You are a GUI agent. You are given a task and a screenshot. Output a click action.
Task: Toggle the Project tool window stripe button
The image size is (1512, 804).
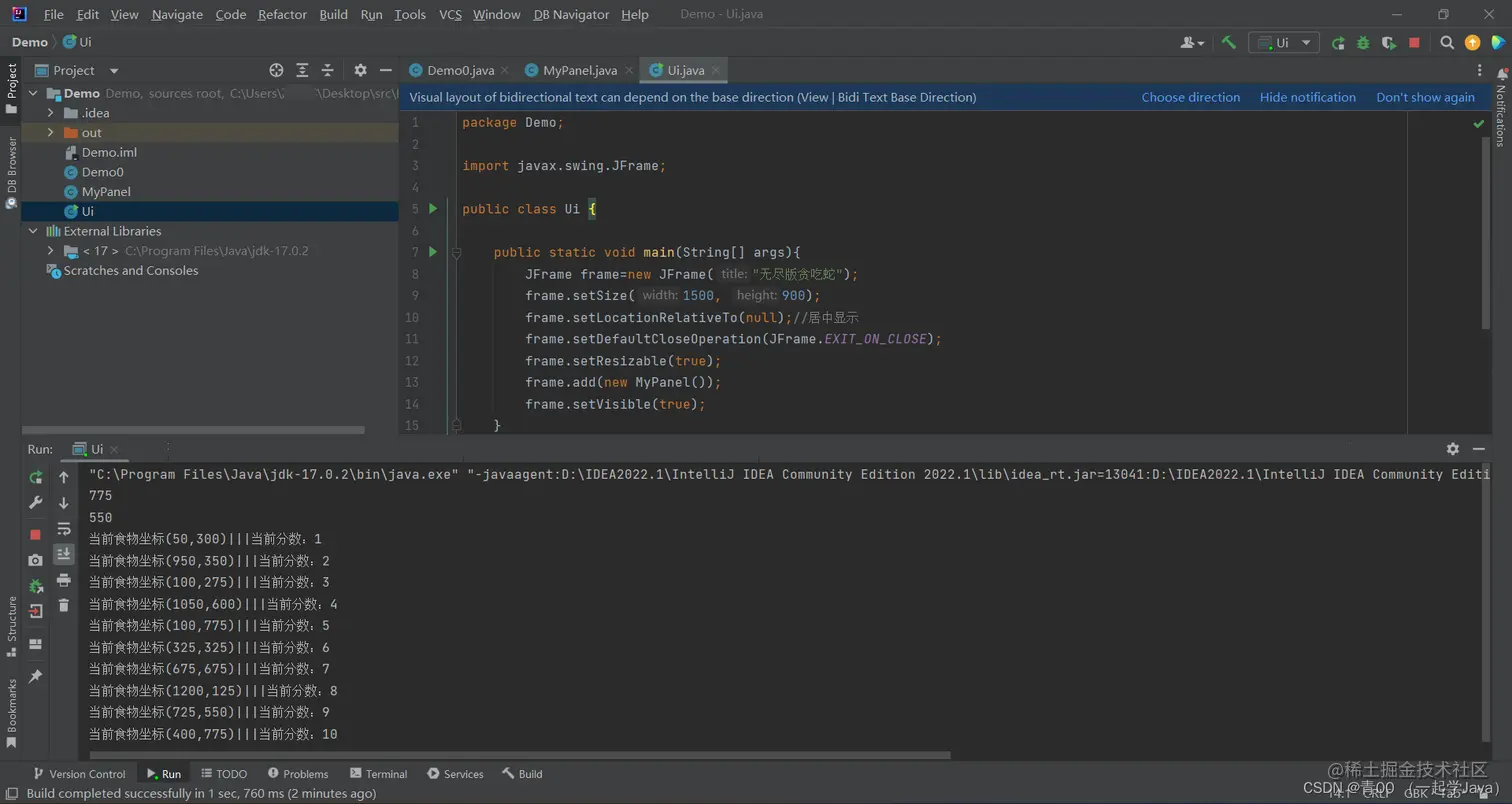pyautogui.click(x=11, y=88)
